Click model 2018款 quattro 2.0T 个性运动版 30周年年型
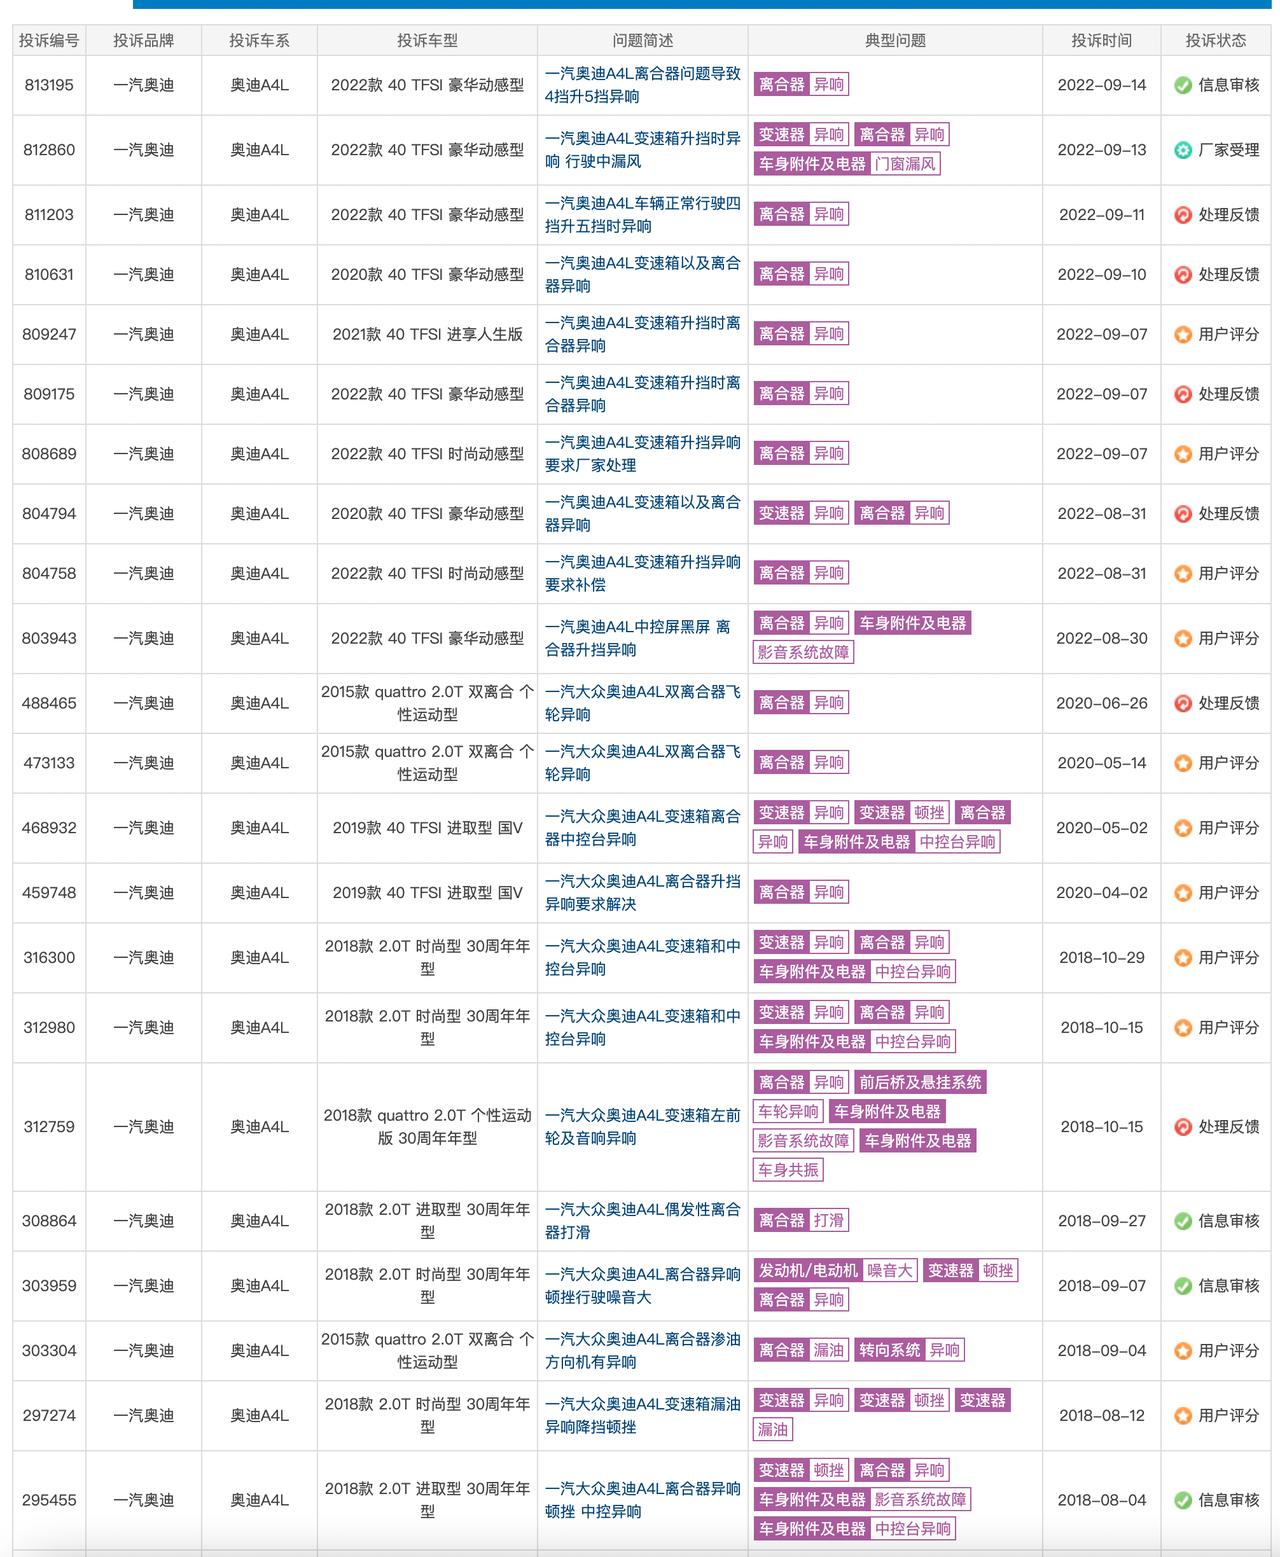Image resolution: width=1280 pixels, height=1557 pixels. [428, 1127]
